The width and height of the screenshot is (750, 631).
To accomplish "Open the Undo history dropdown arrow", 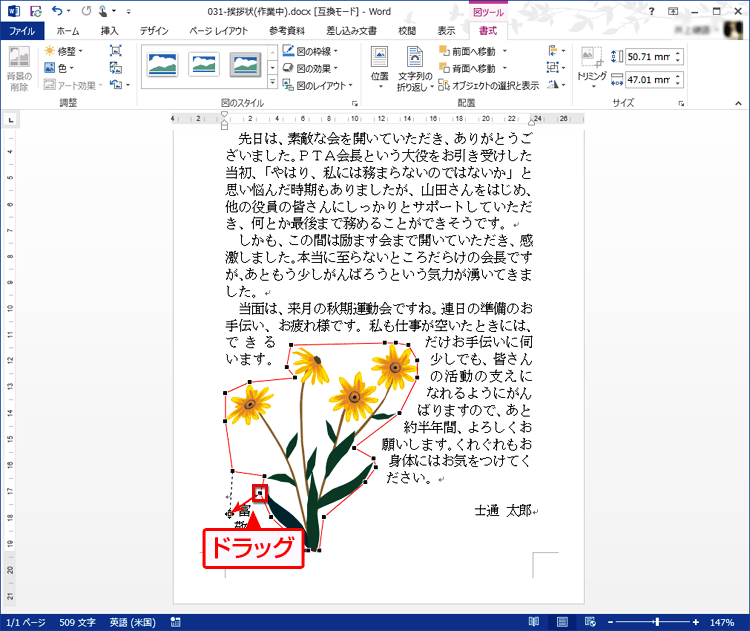I will click(x=68, y=11).
